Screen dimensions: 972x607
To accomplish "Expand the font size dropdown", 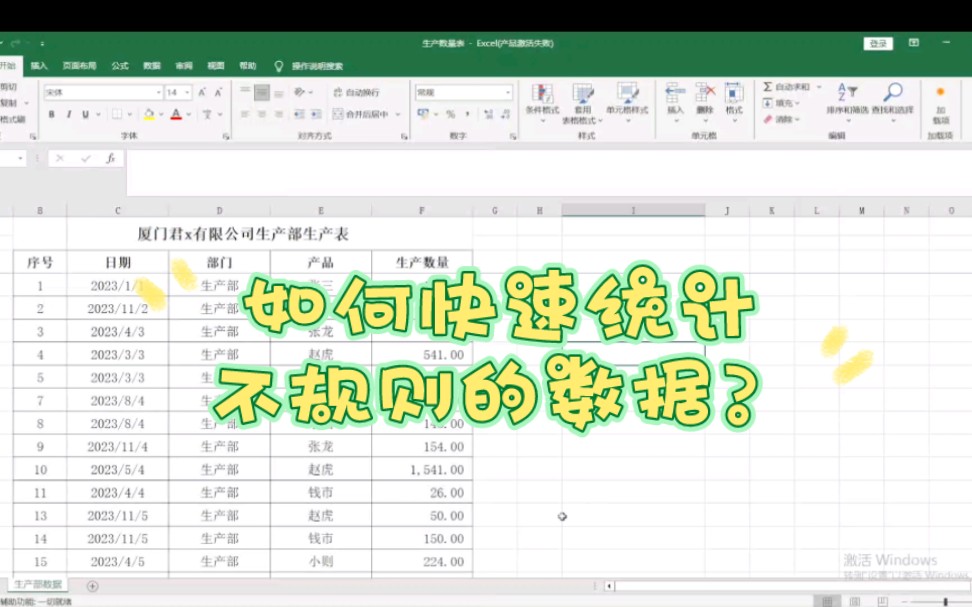I will click(x=186, y=92).
